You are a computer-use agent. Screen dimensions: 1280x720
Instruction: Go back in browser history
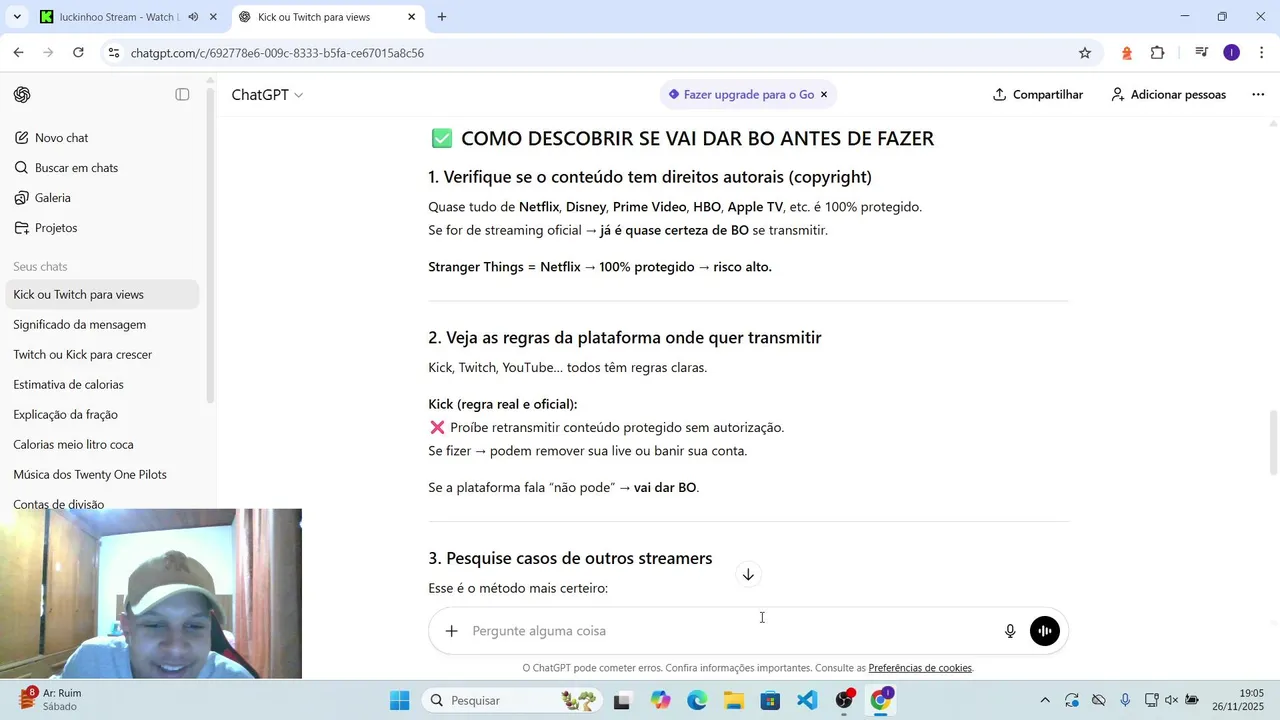(x=18, y=53)
